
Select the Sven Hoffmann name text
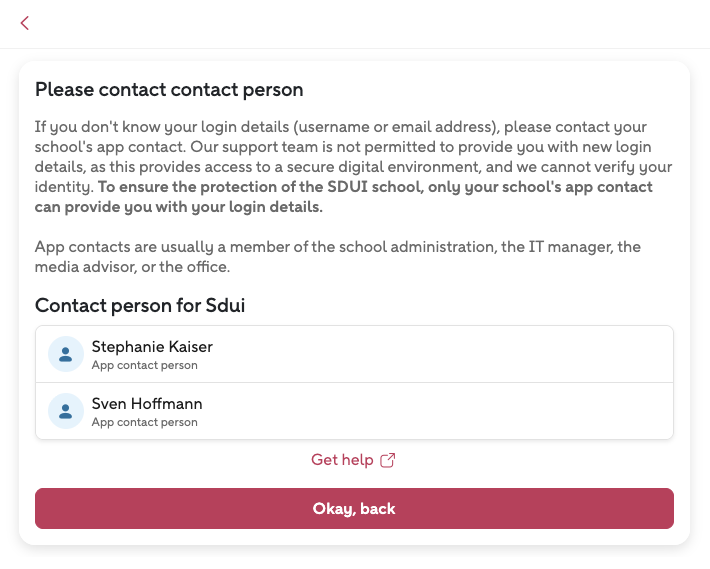point(147,404)
